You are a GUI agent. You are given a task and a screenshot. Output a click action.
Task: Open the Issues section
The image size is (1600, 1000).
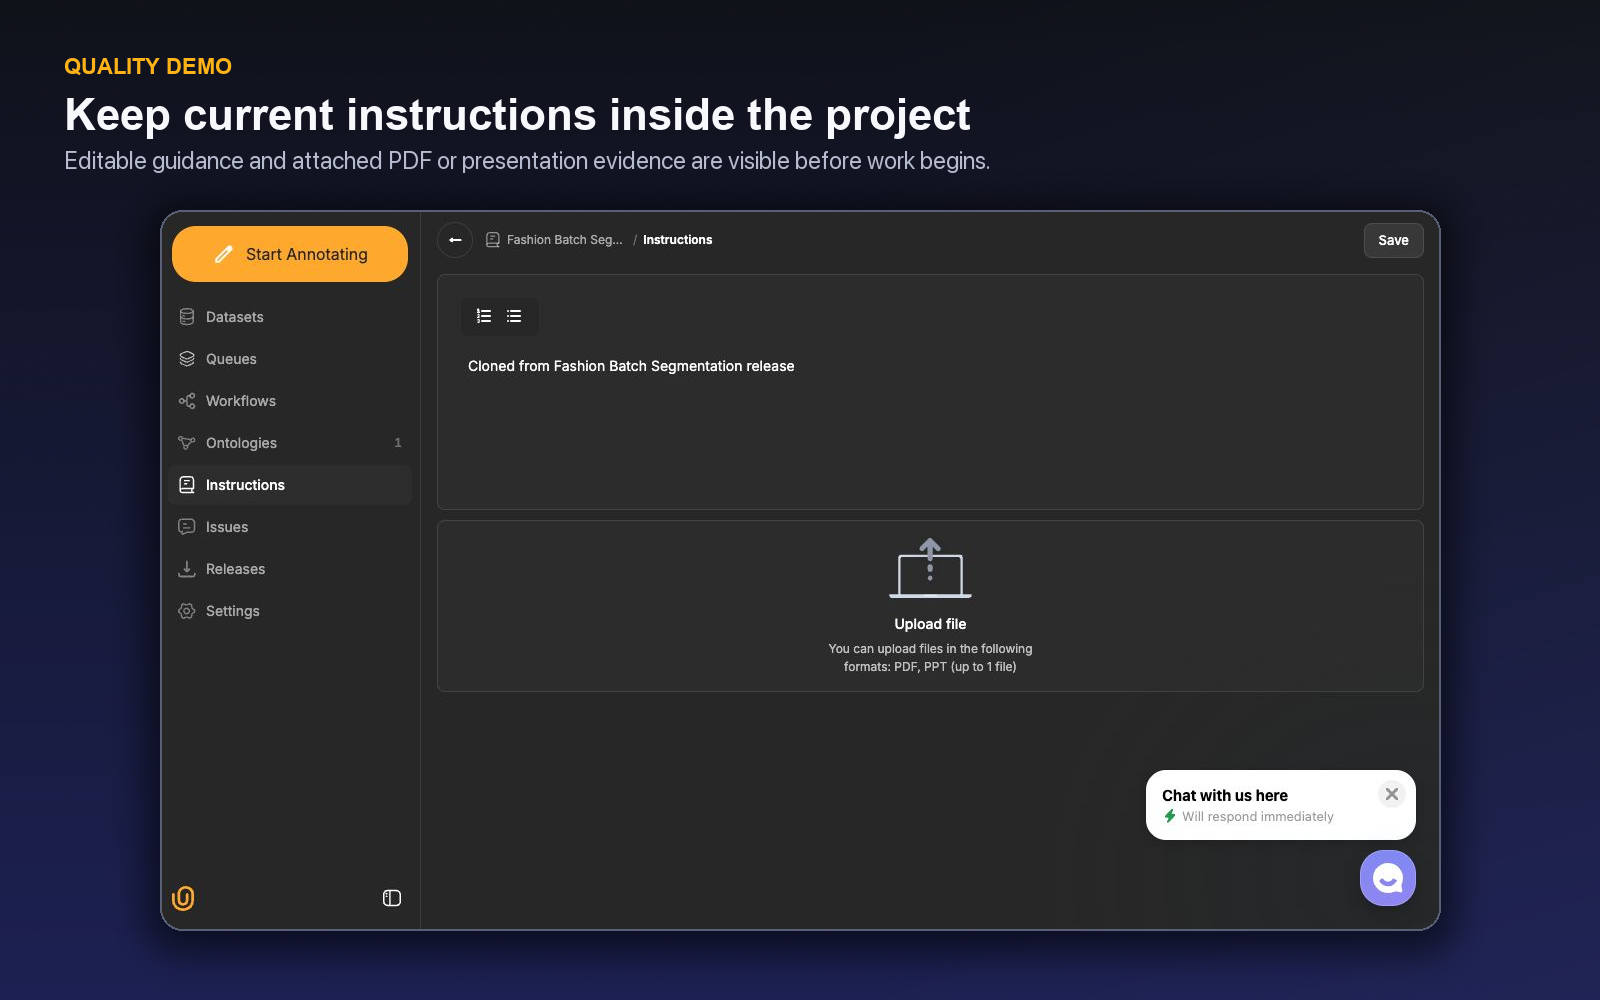coord(290,527)
